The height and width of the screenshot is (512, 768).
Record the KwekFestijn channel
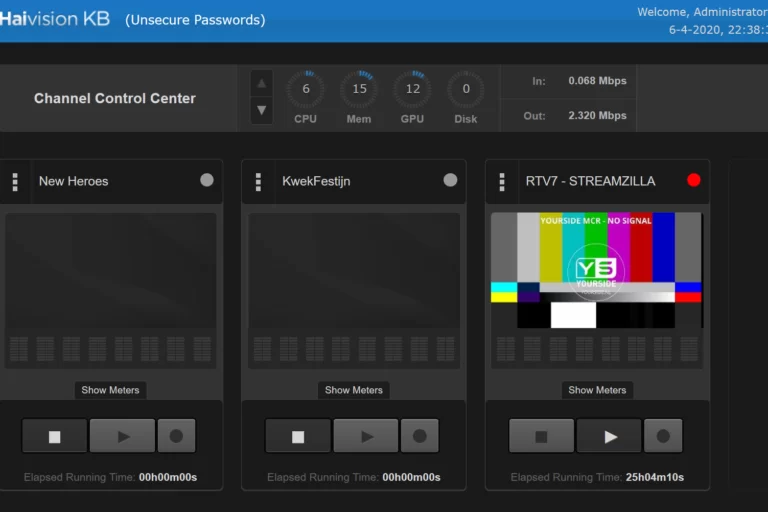420,436
